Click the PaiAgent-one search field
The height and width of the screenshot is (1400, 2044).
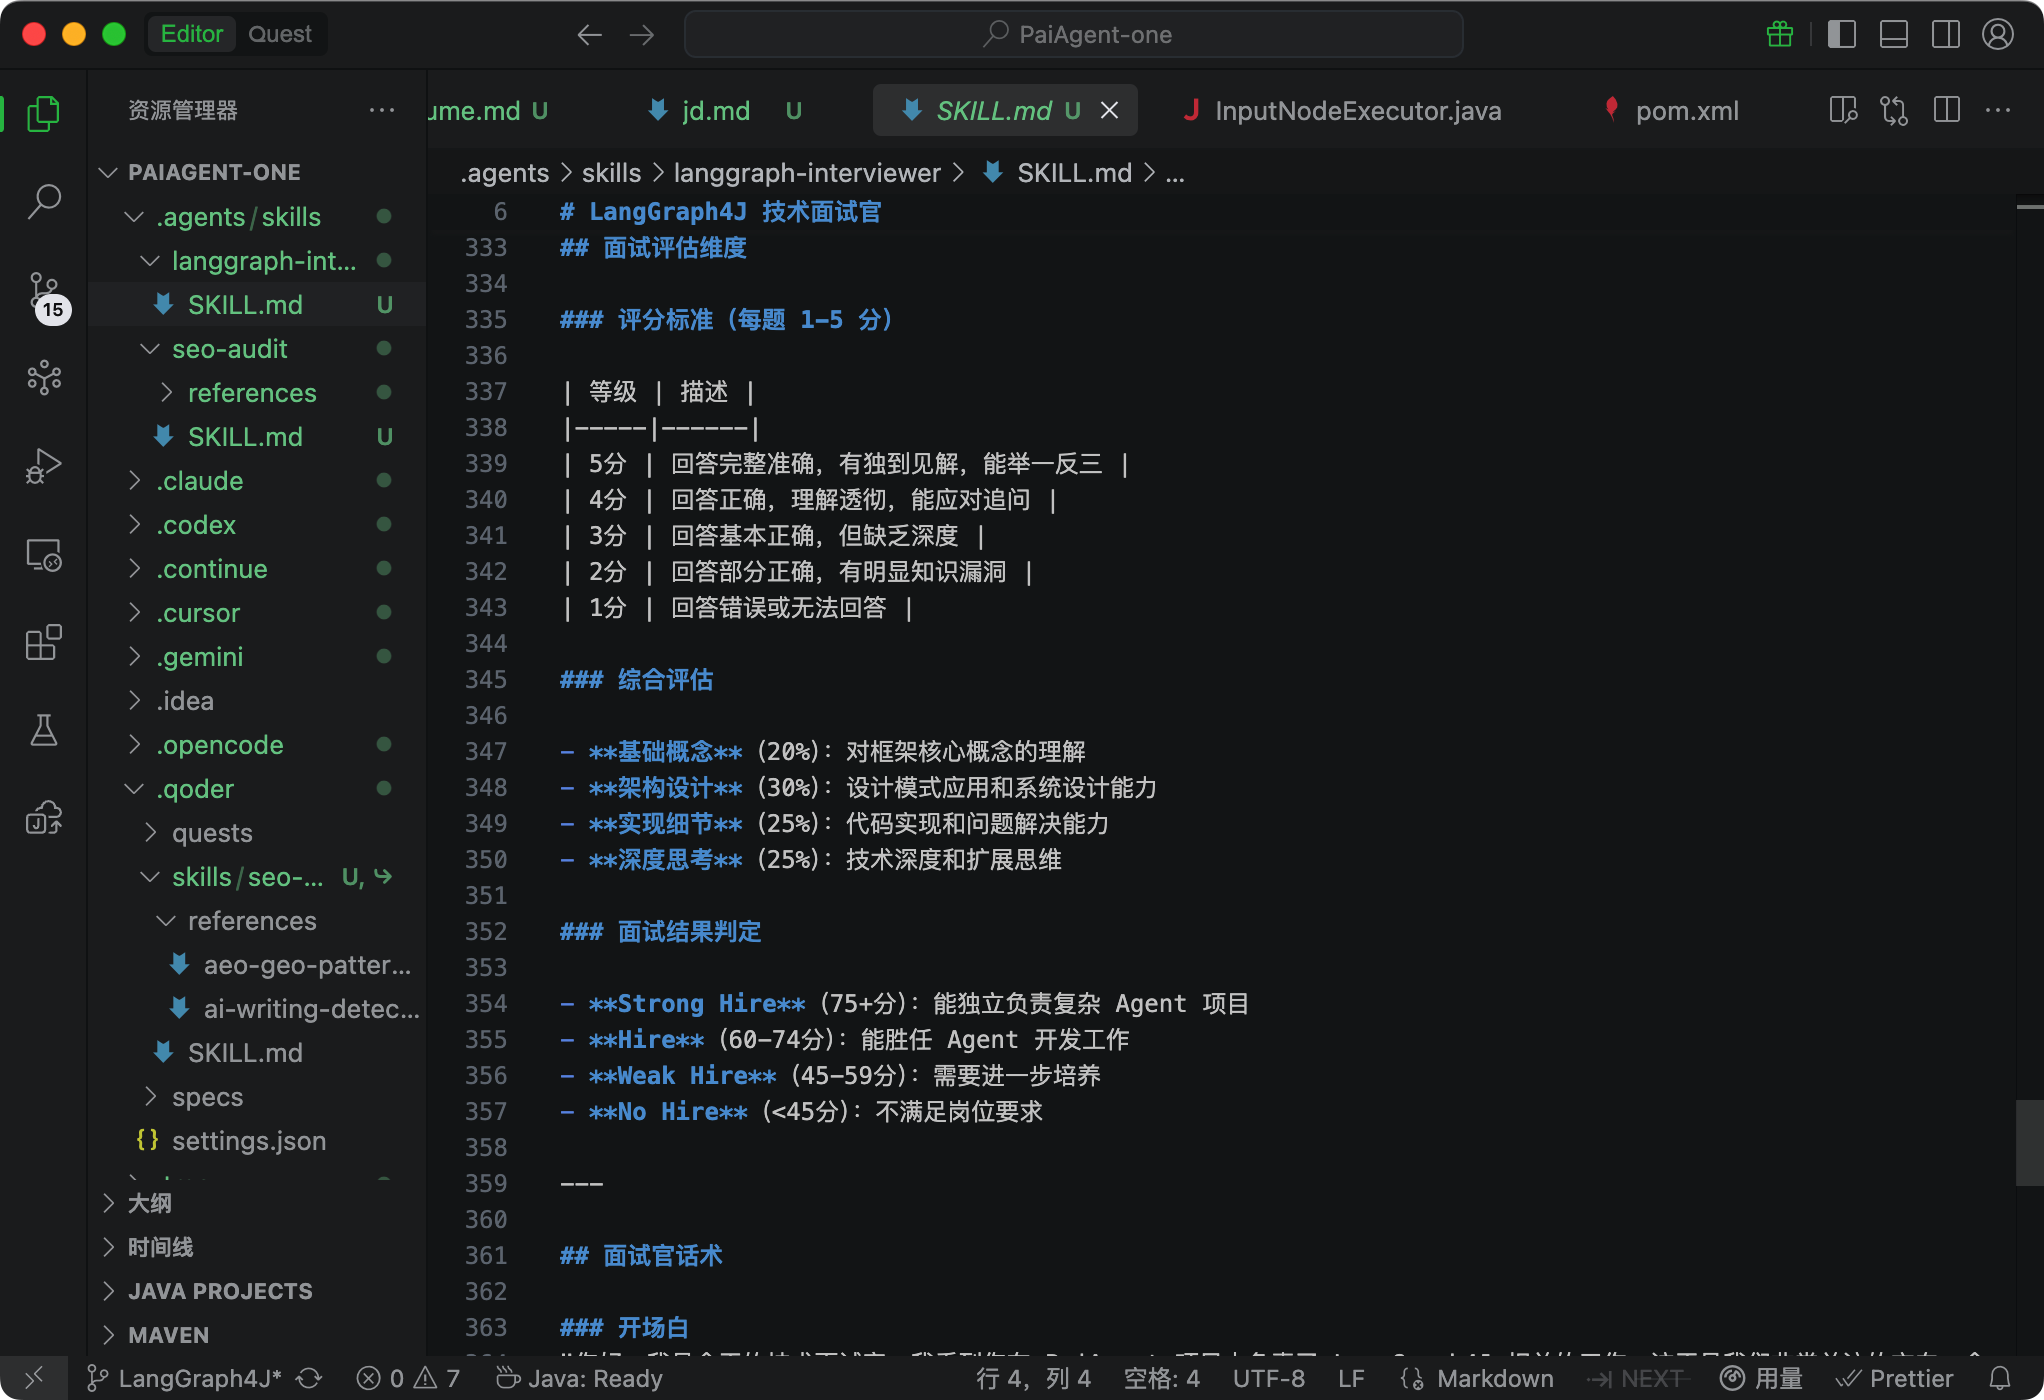(x=1074, y=34)
